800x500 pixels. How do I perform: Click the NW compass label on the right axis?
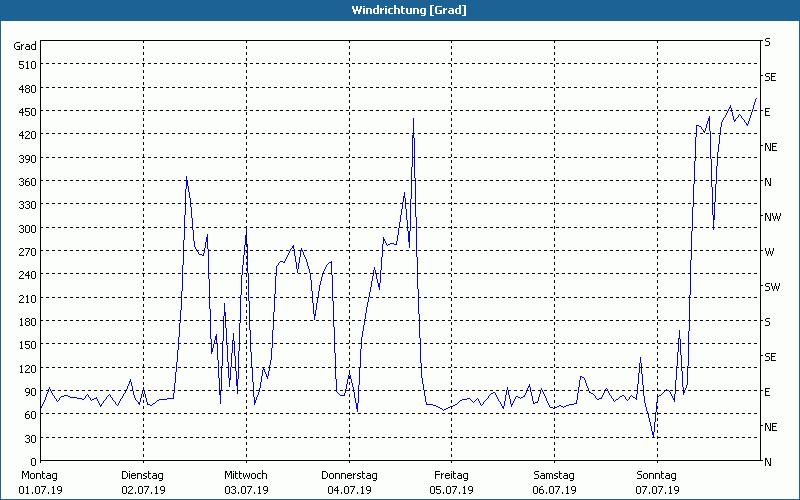(x=771, y=217)
